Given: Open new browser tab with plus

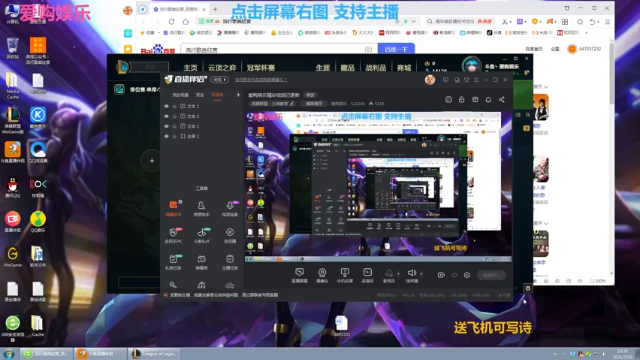Looking at the screenshot, I should [215, 9].
